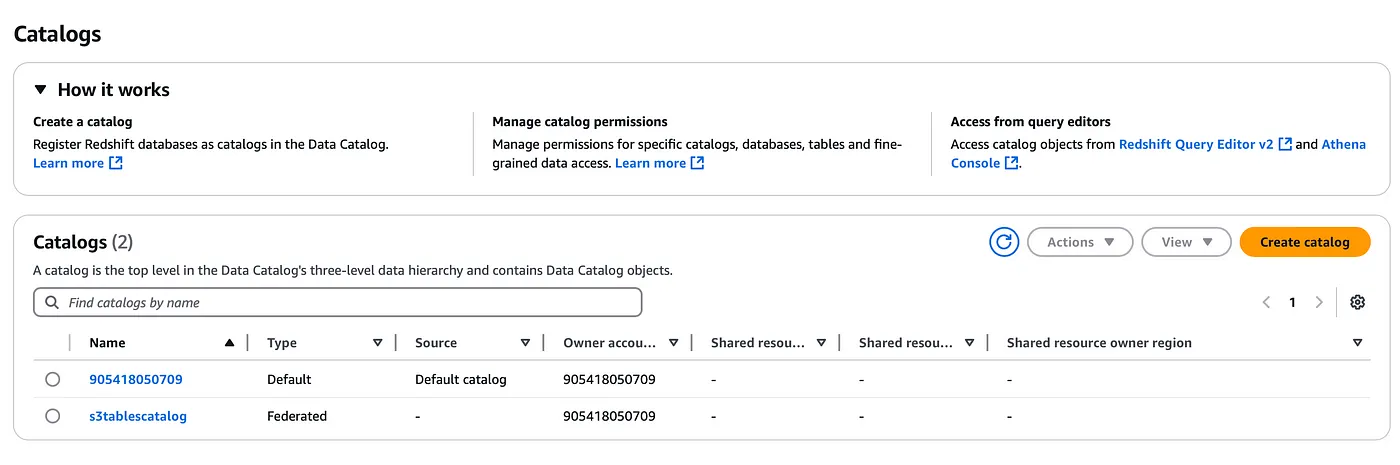Sort Shared resource owner region column

[1357, 343]
